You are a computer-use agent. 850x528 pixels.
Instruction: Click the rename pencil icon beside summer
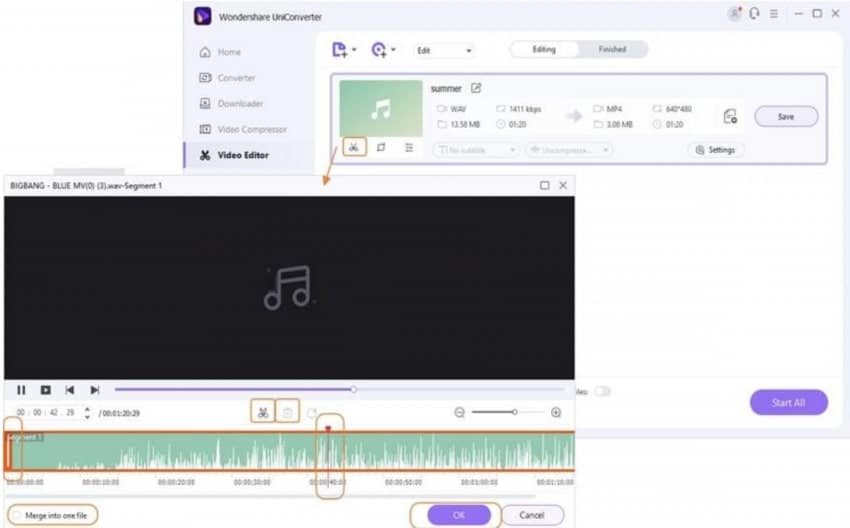476,88
